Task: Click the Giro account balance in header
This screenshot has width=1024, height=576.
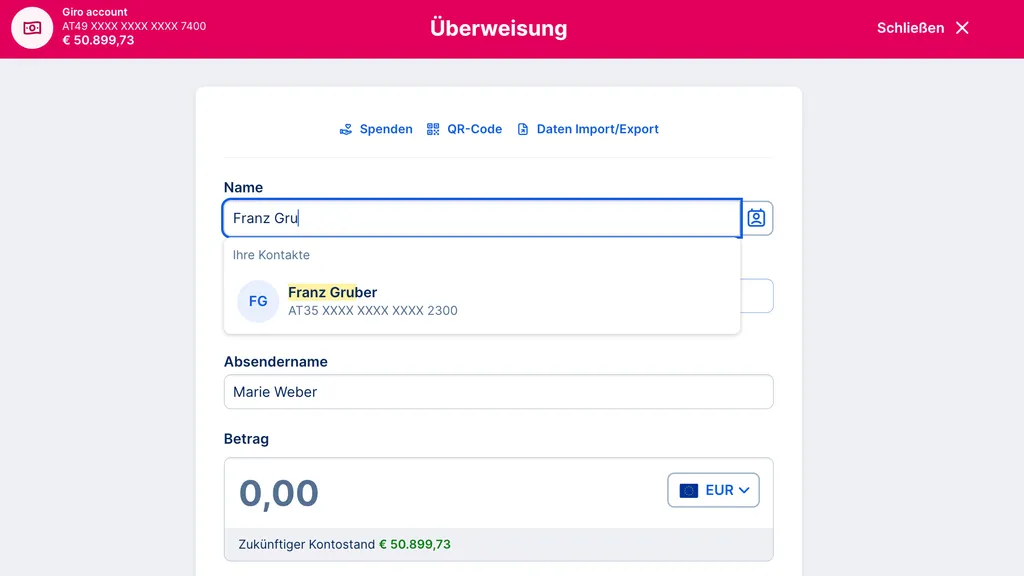Action: [x=98, y=41]
